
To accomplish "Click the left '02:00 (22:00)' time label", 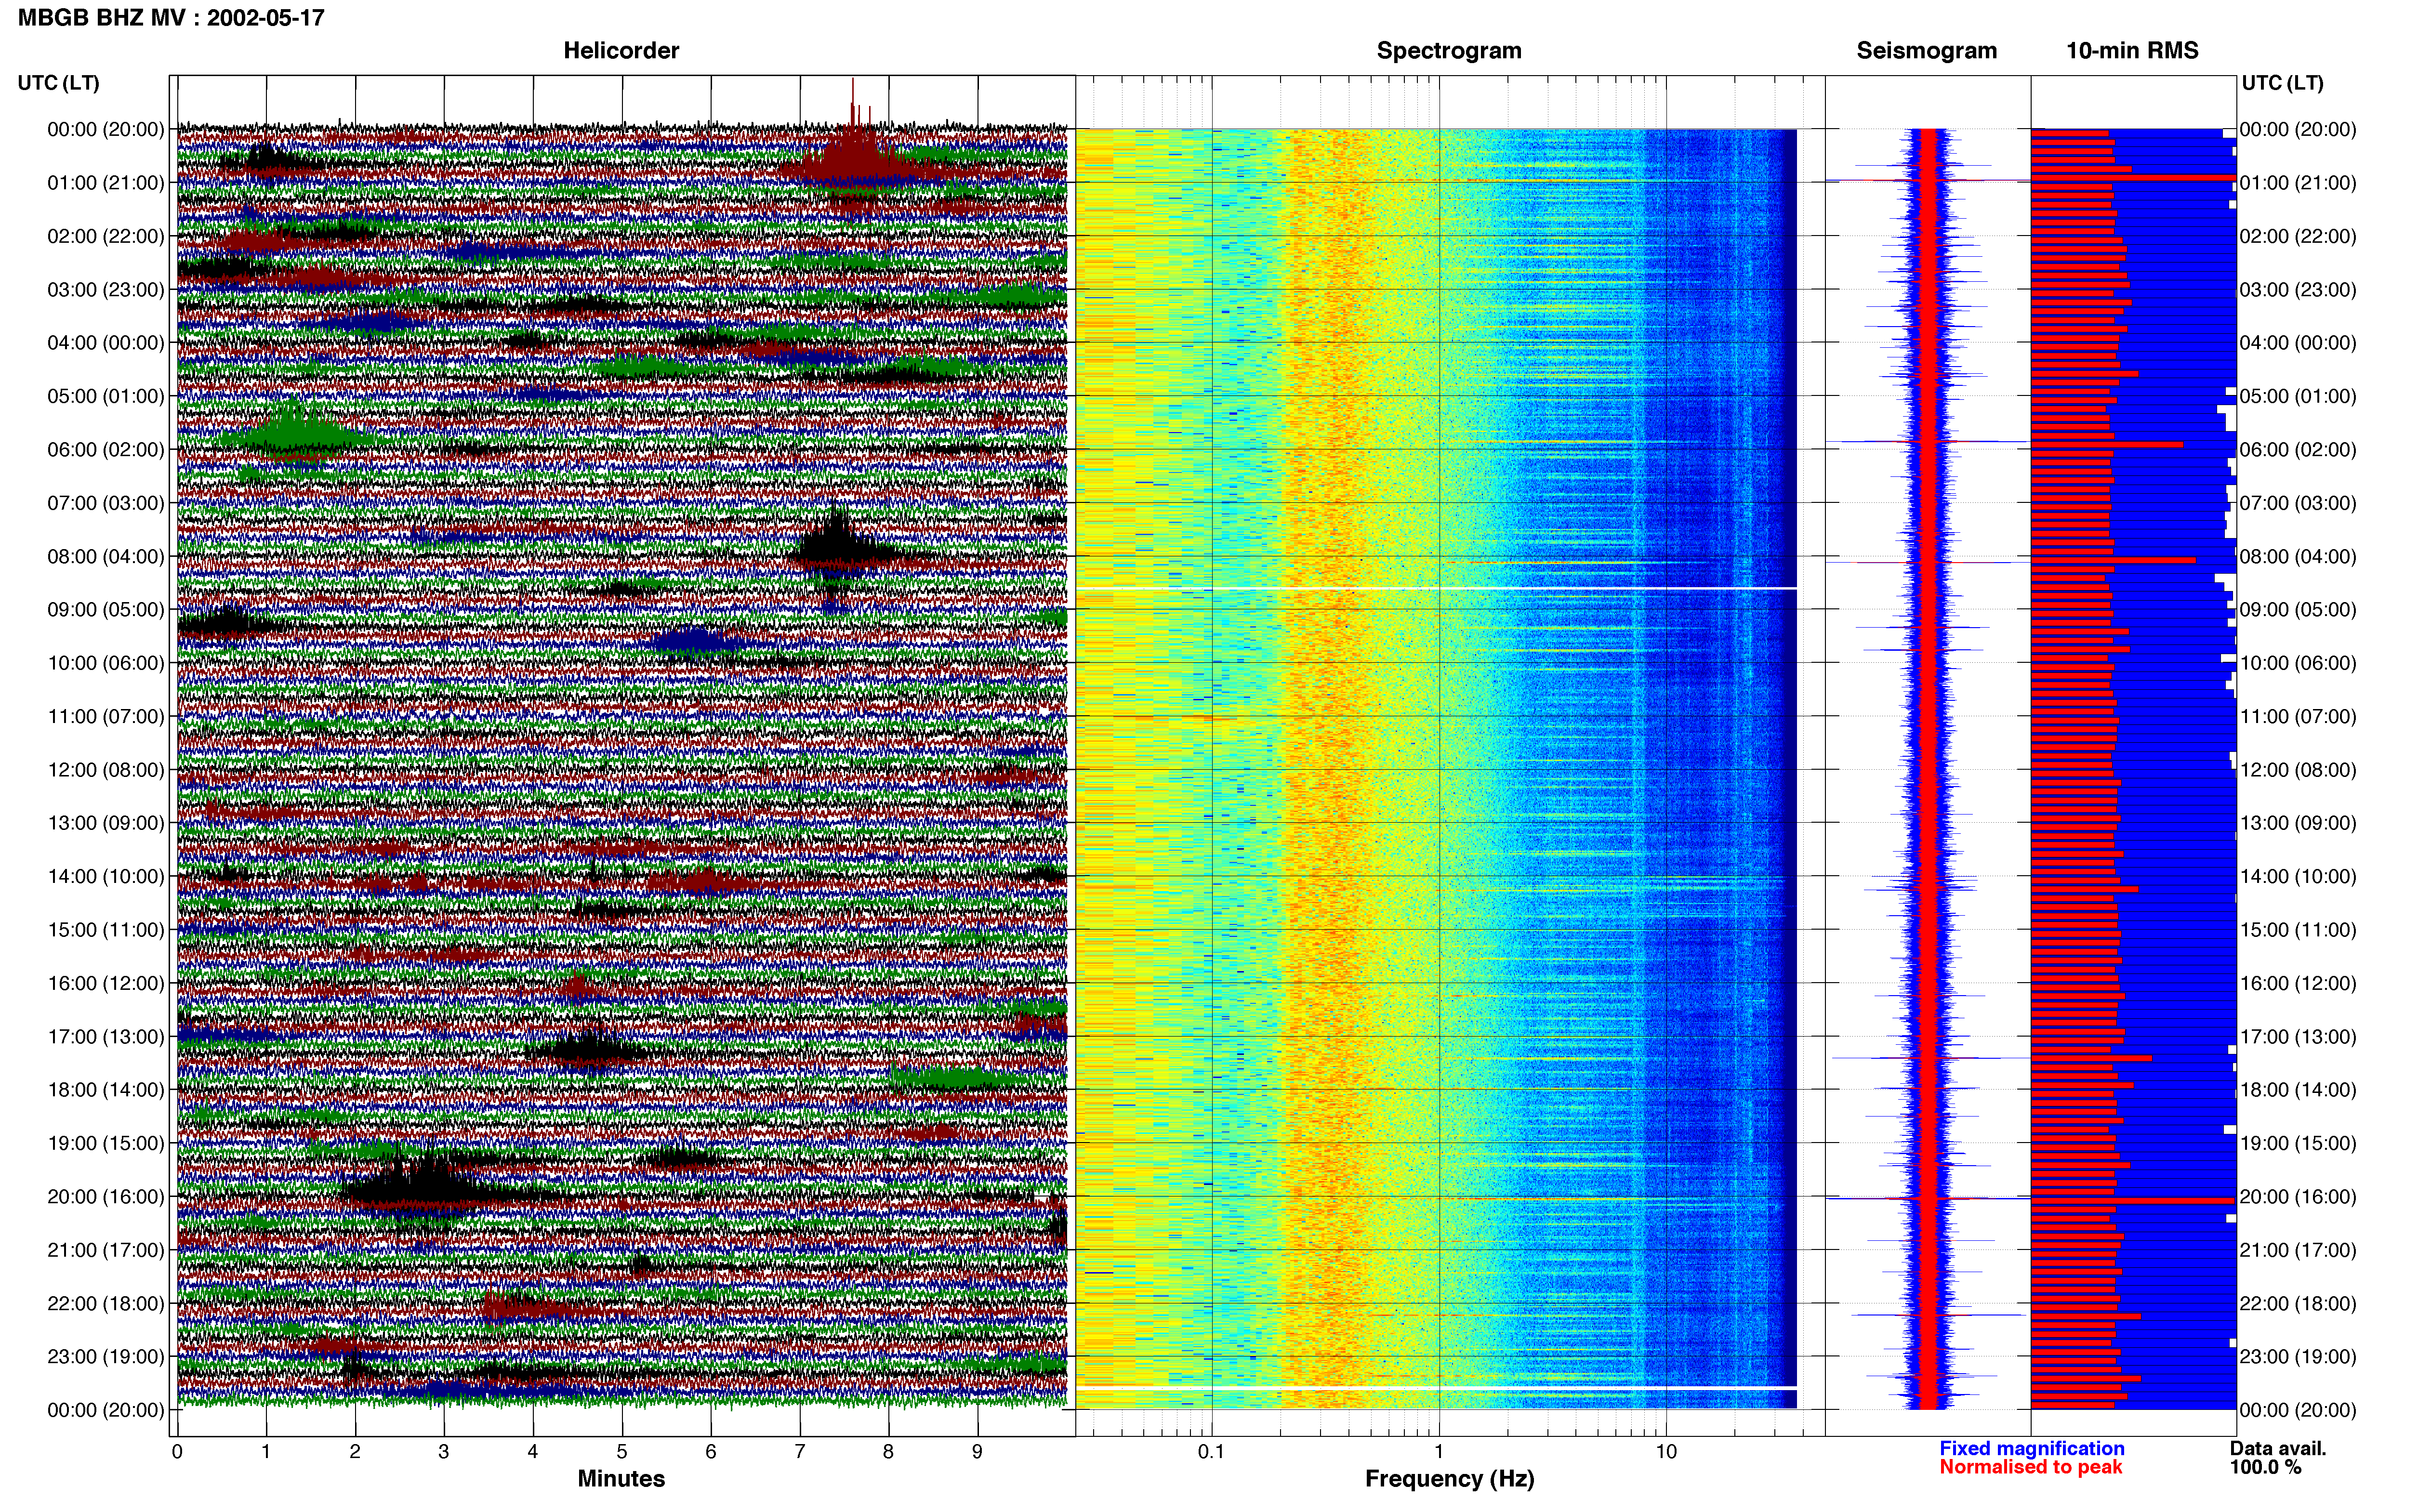I will click(x=105, y=236).
